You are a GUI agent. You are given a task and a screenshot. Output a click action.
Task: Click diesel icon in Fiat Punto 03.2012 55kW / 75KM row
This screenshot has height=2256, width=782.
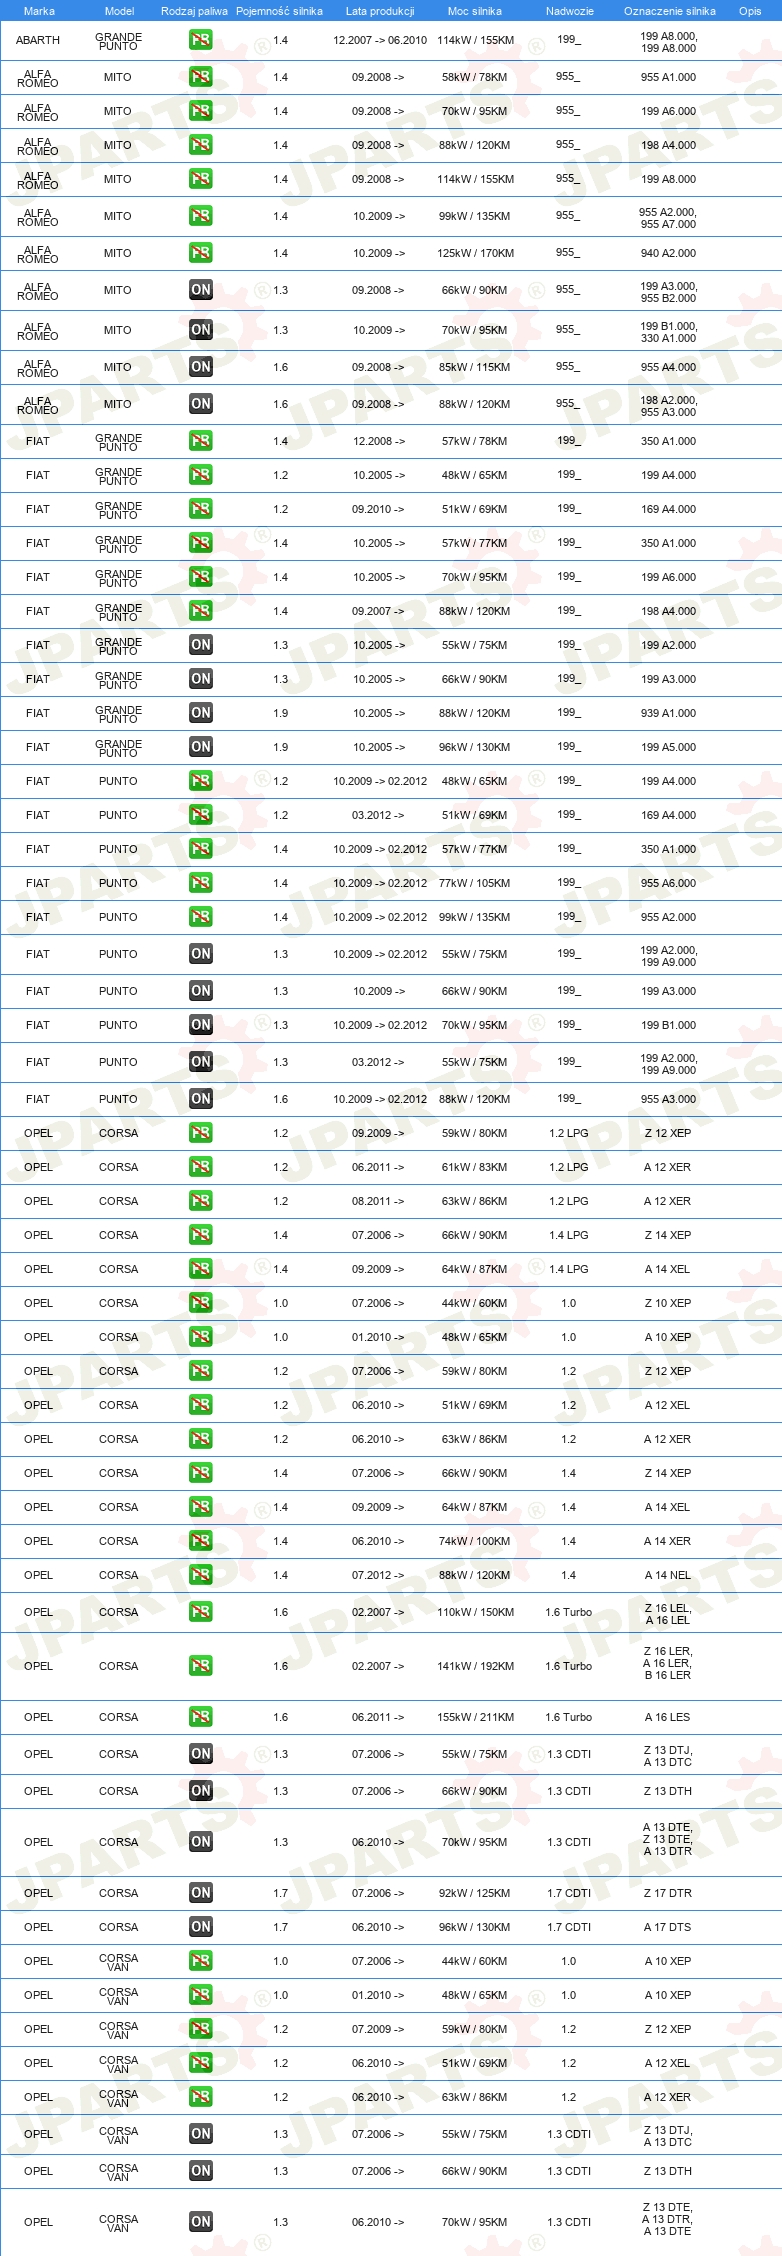pos(201,1062)
